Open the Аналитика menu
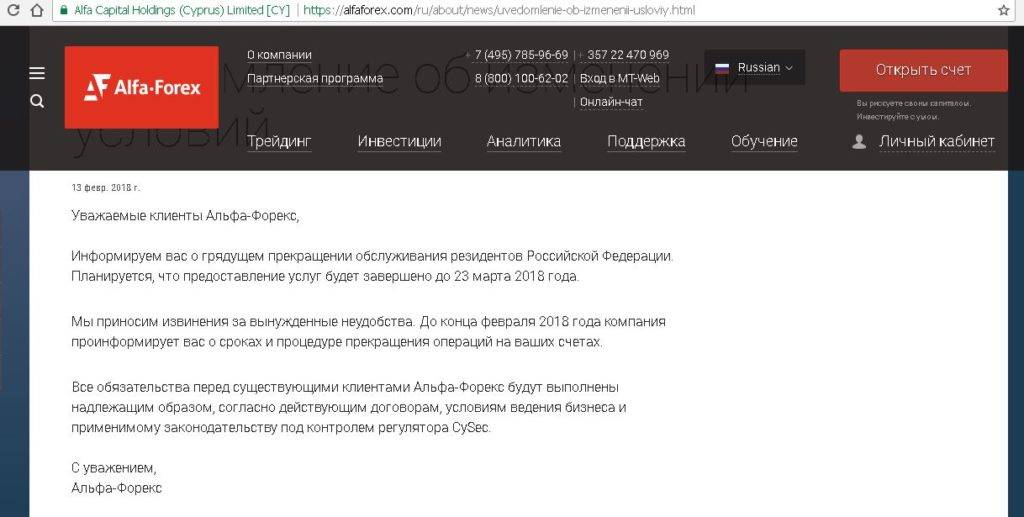 [524, 141]
